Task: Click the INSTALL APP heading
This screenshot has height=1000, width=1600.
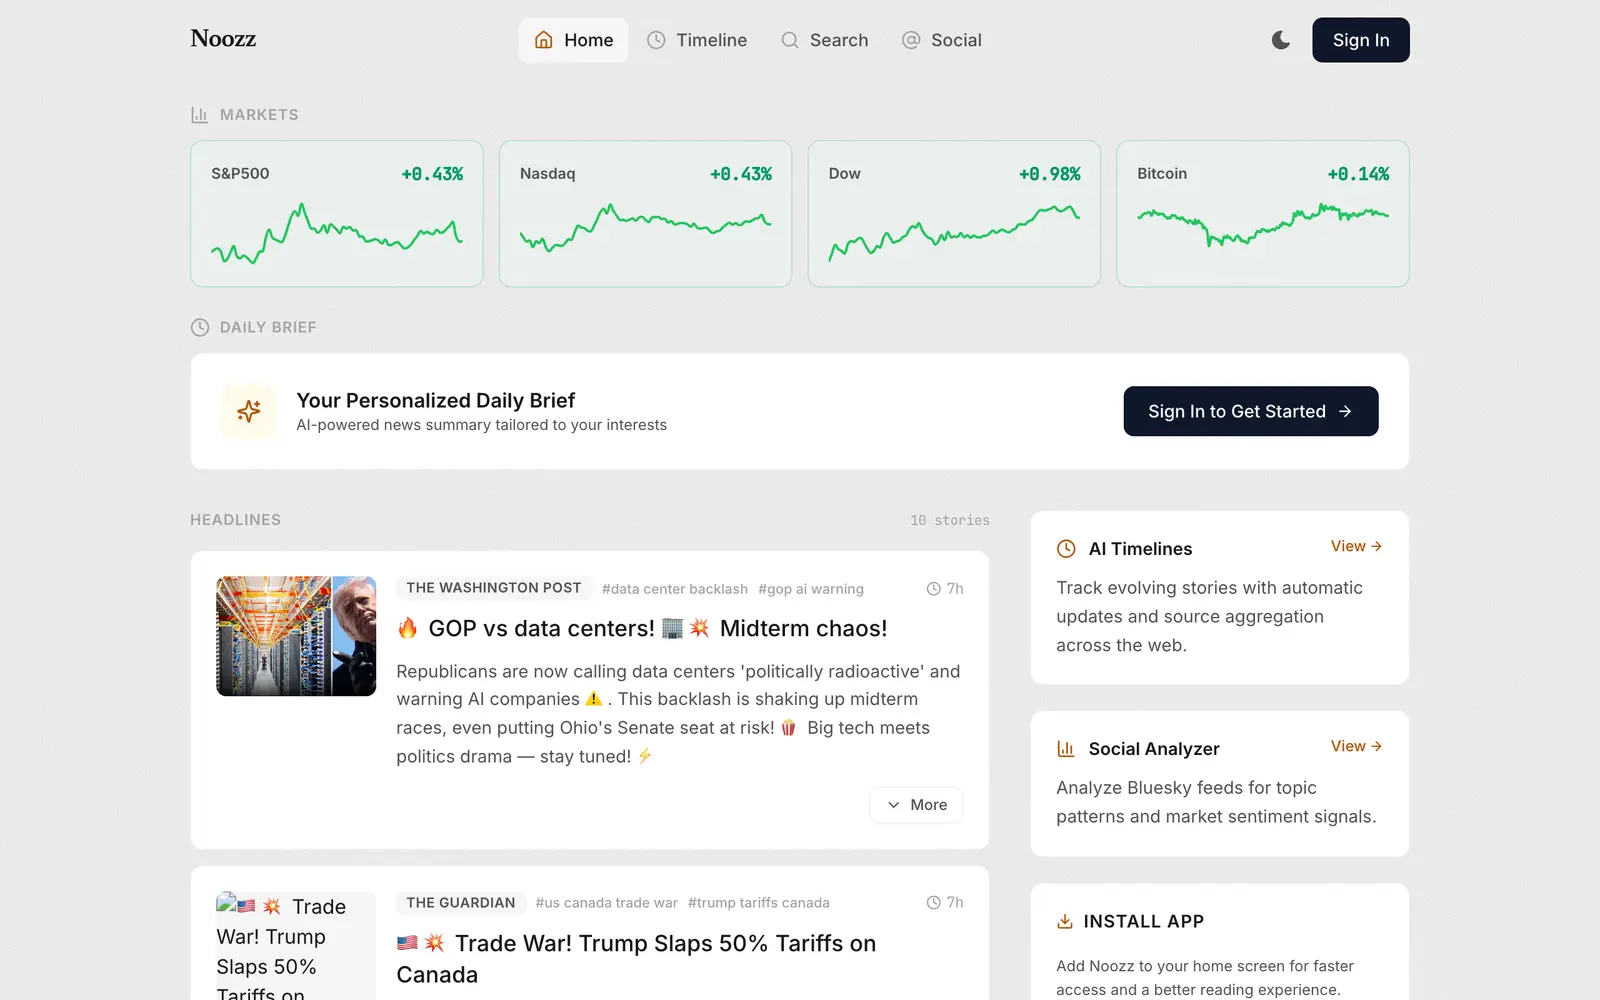Action: coord(1143,922)
